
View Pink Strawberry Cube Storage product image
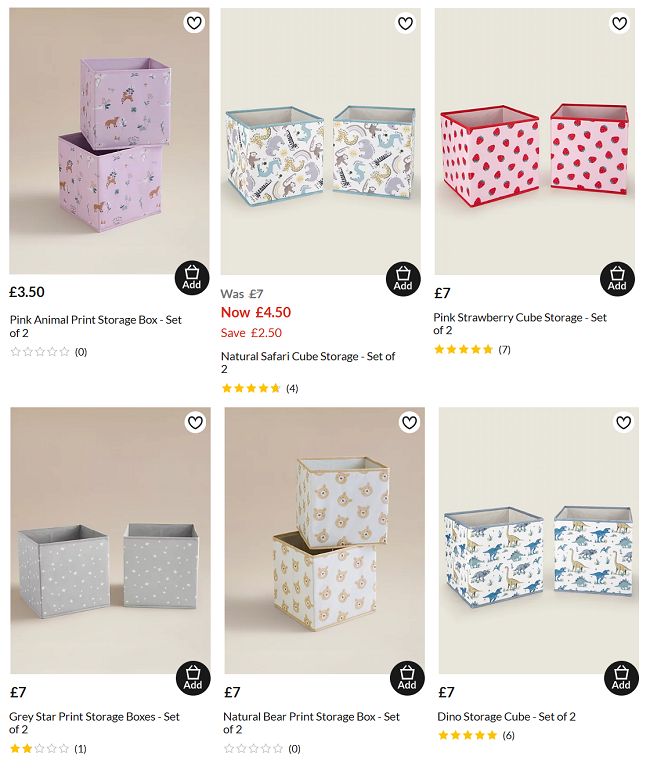click(534, 142)
